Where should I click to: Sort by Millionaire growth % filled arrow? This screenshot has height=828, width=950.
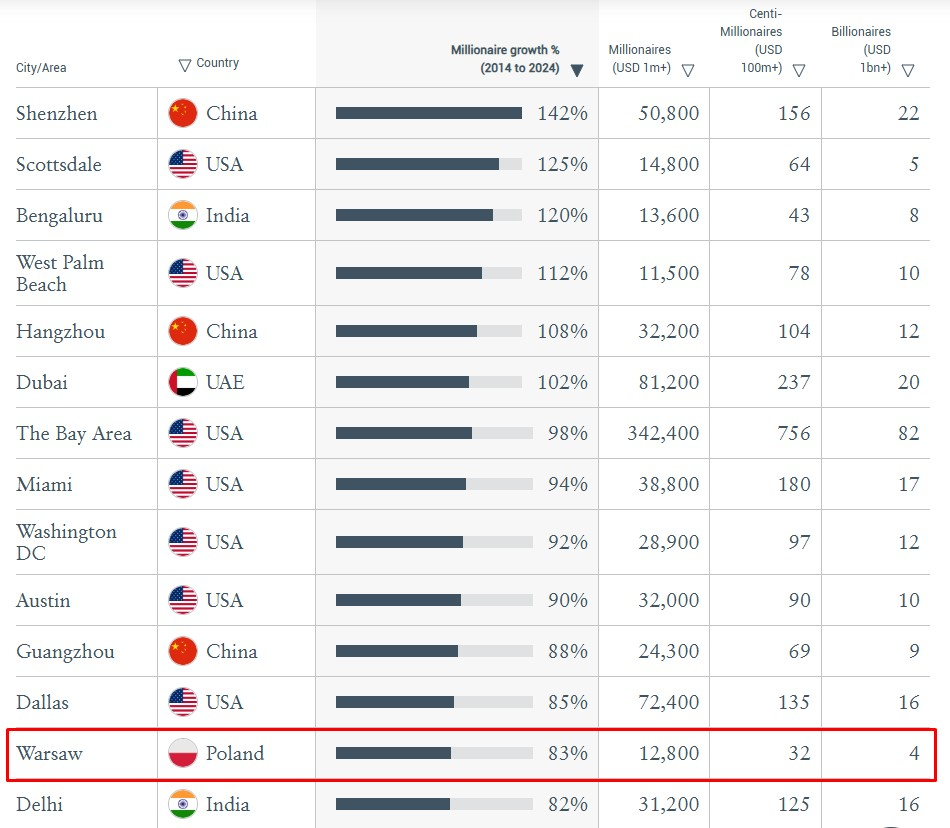pos(577,70)
